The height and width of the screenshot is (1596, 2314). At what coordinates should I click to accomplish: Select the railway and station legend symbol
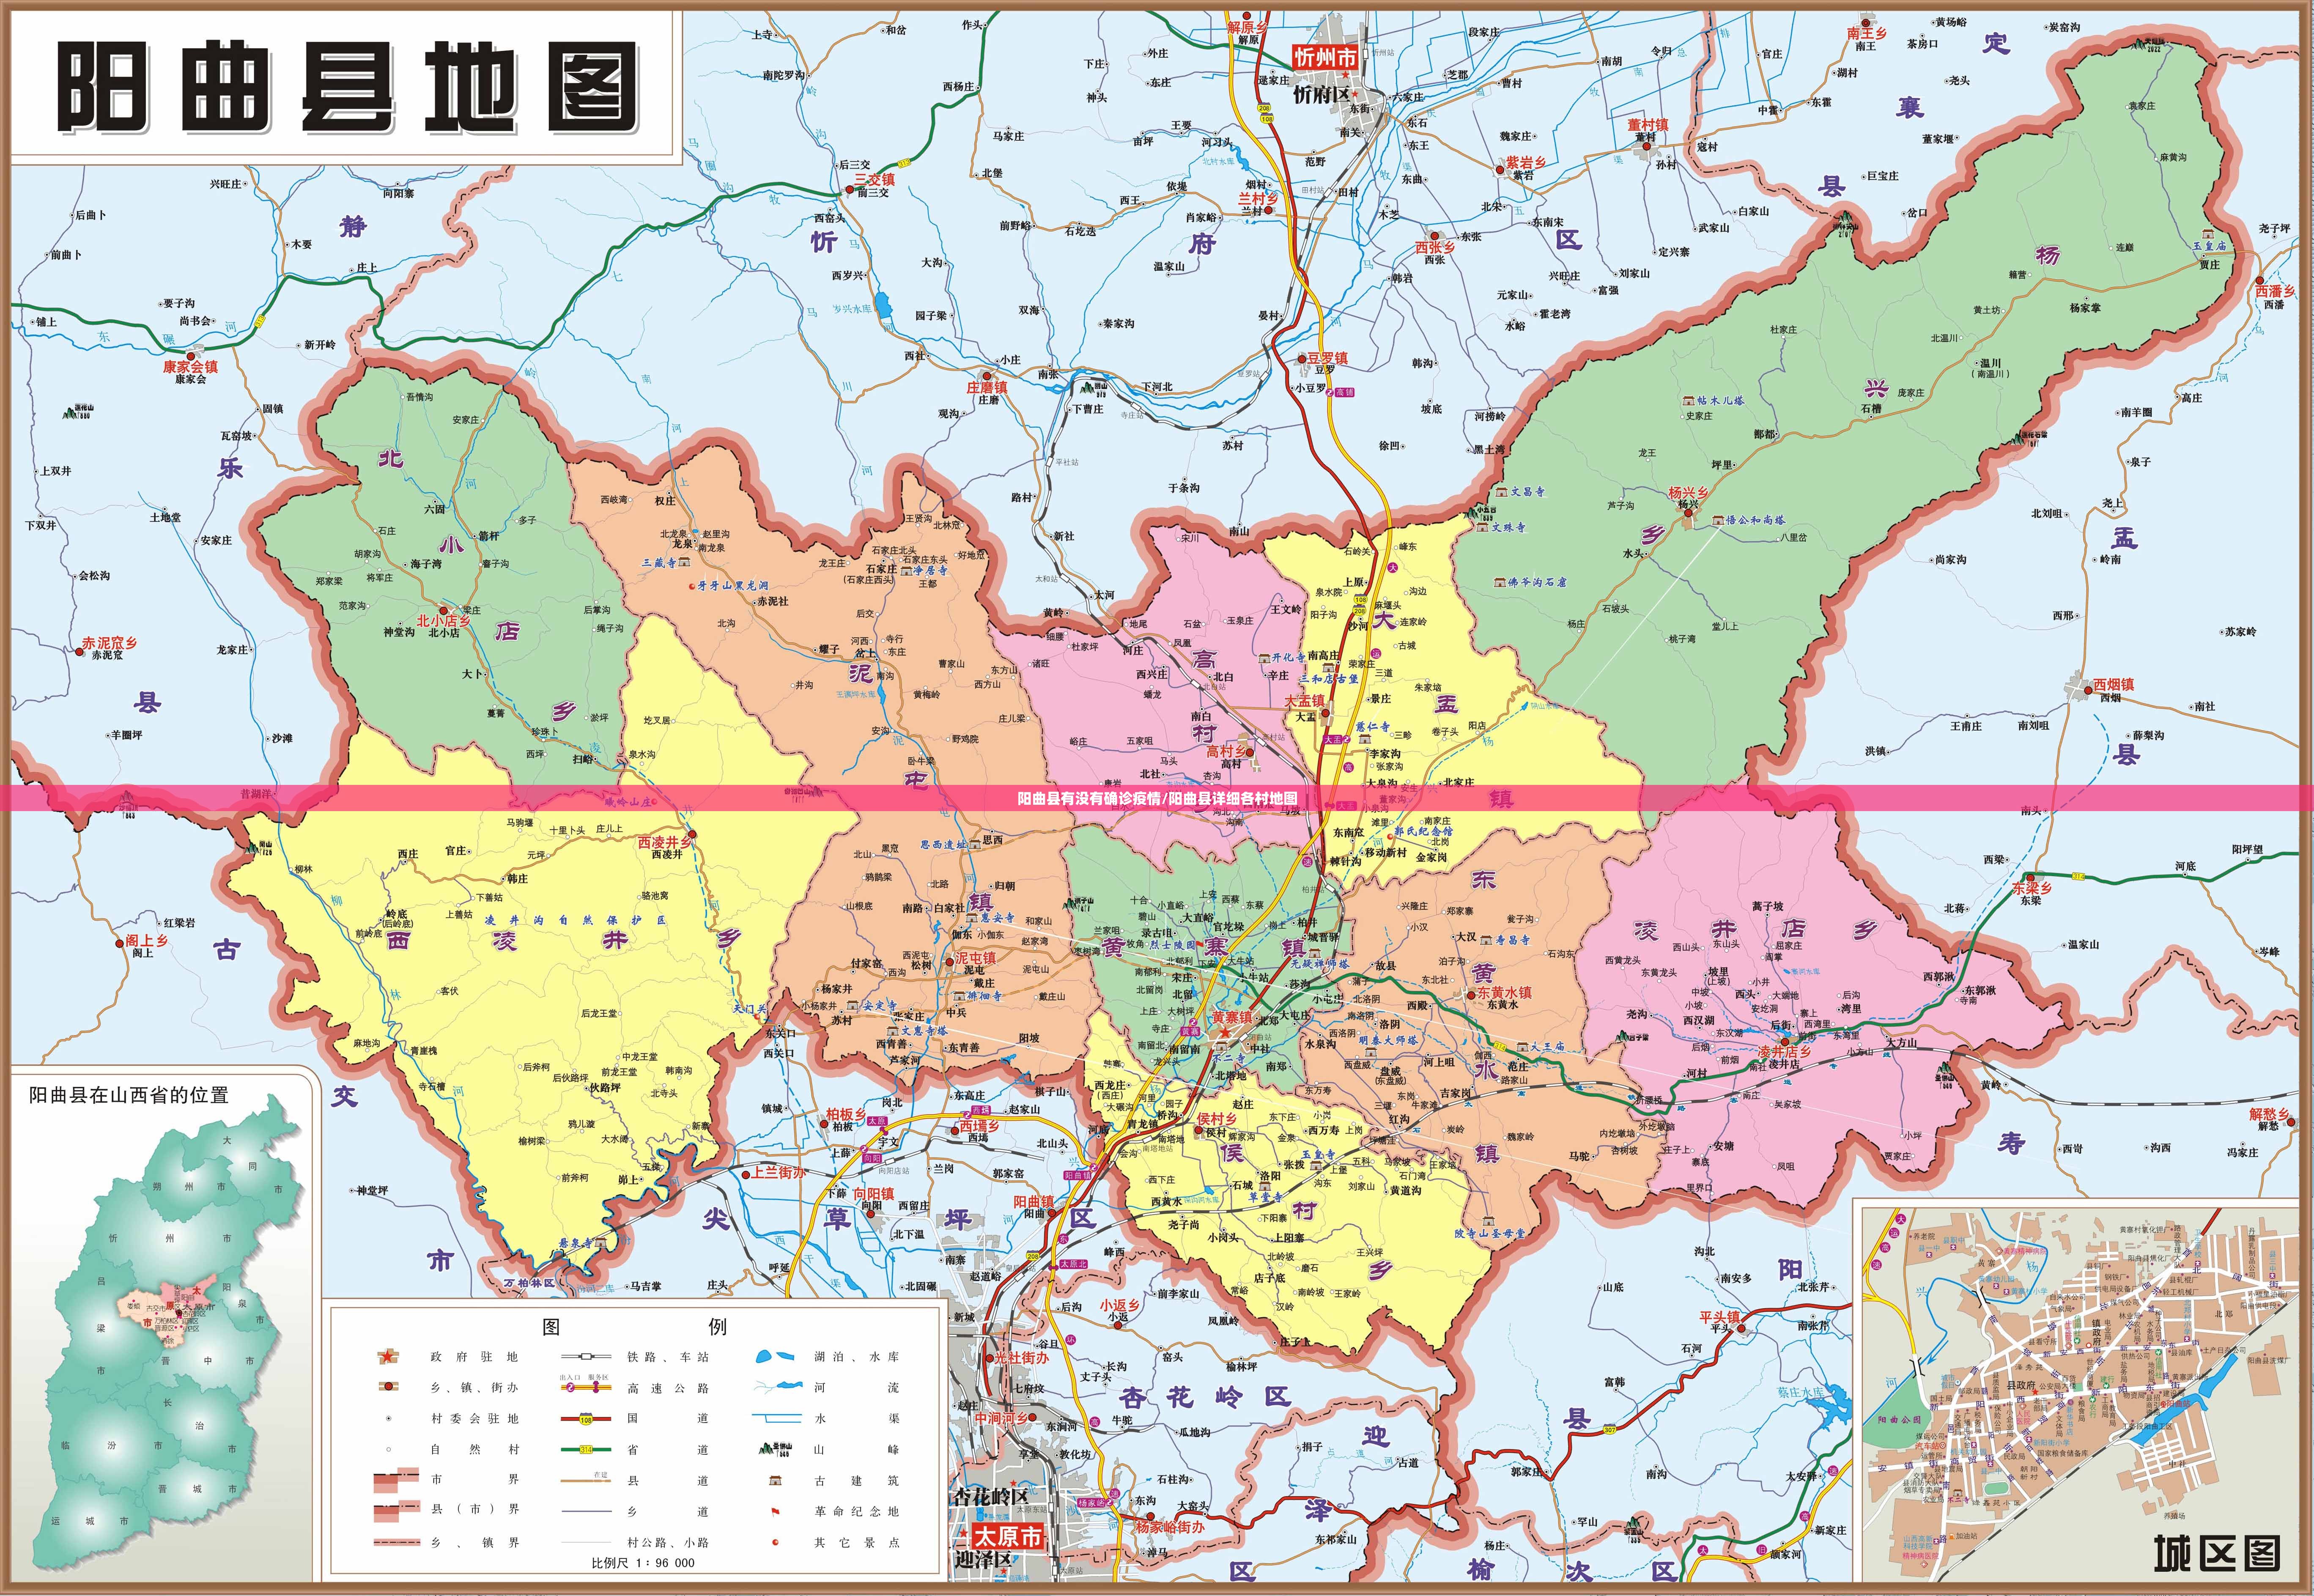[x=586, y=1357]
